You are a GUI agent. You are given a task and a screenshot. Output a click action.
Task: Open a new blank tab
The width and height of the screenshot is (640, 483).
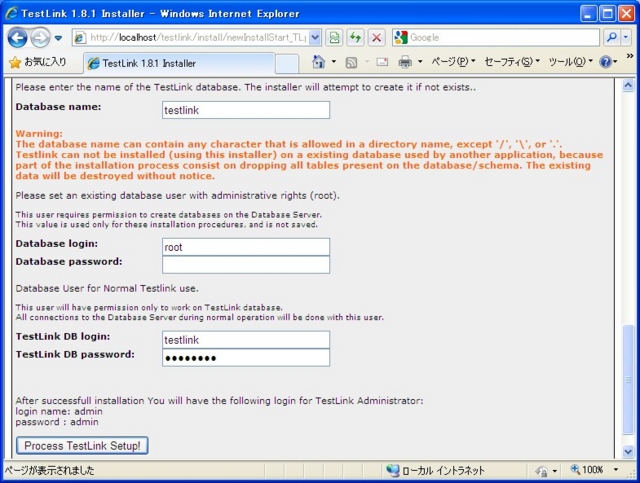[287, 64]
